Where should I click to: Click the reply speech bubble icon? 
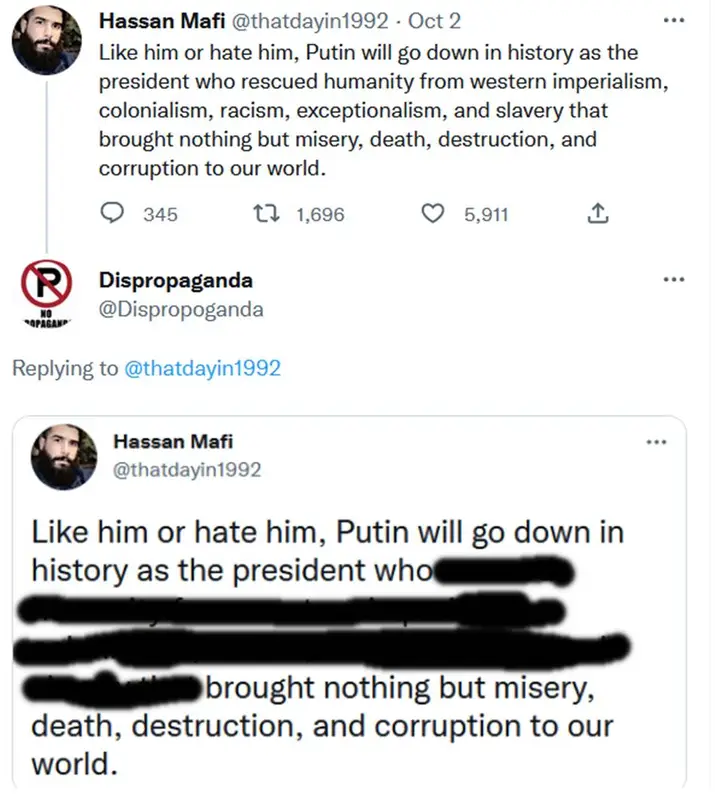tap(115, 213)
